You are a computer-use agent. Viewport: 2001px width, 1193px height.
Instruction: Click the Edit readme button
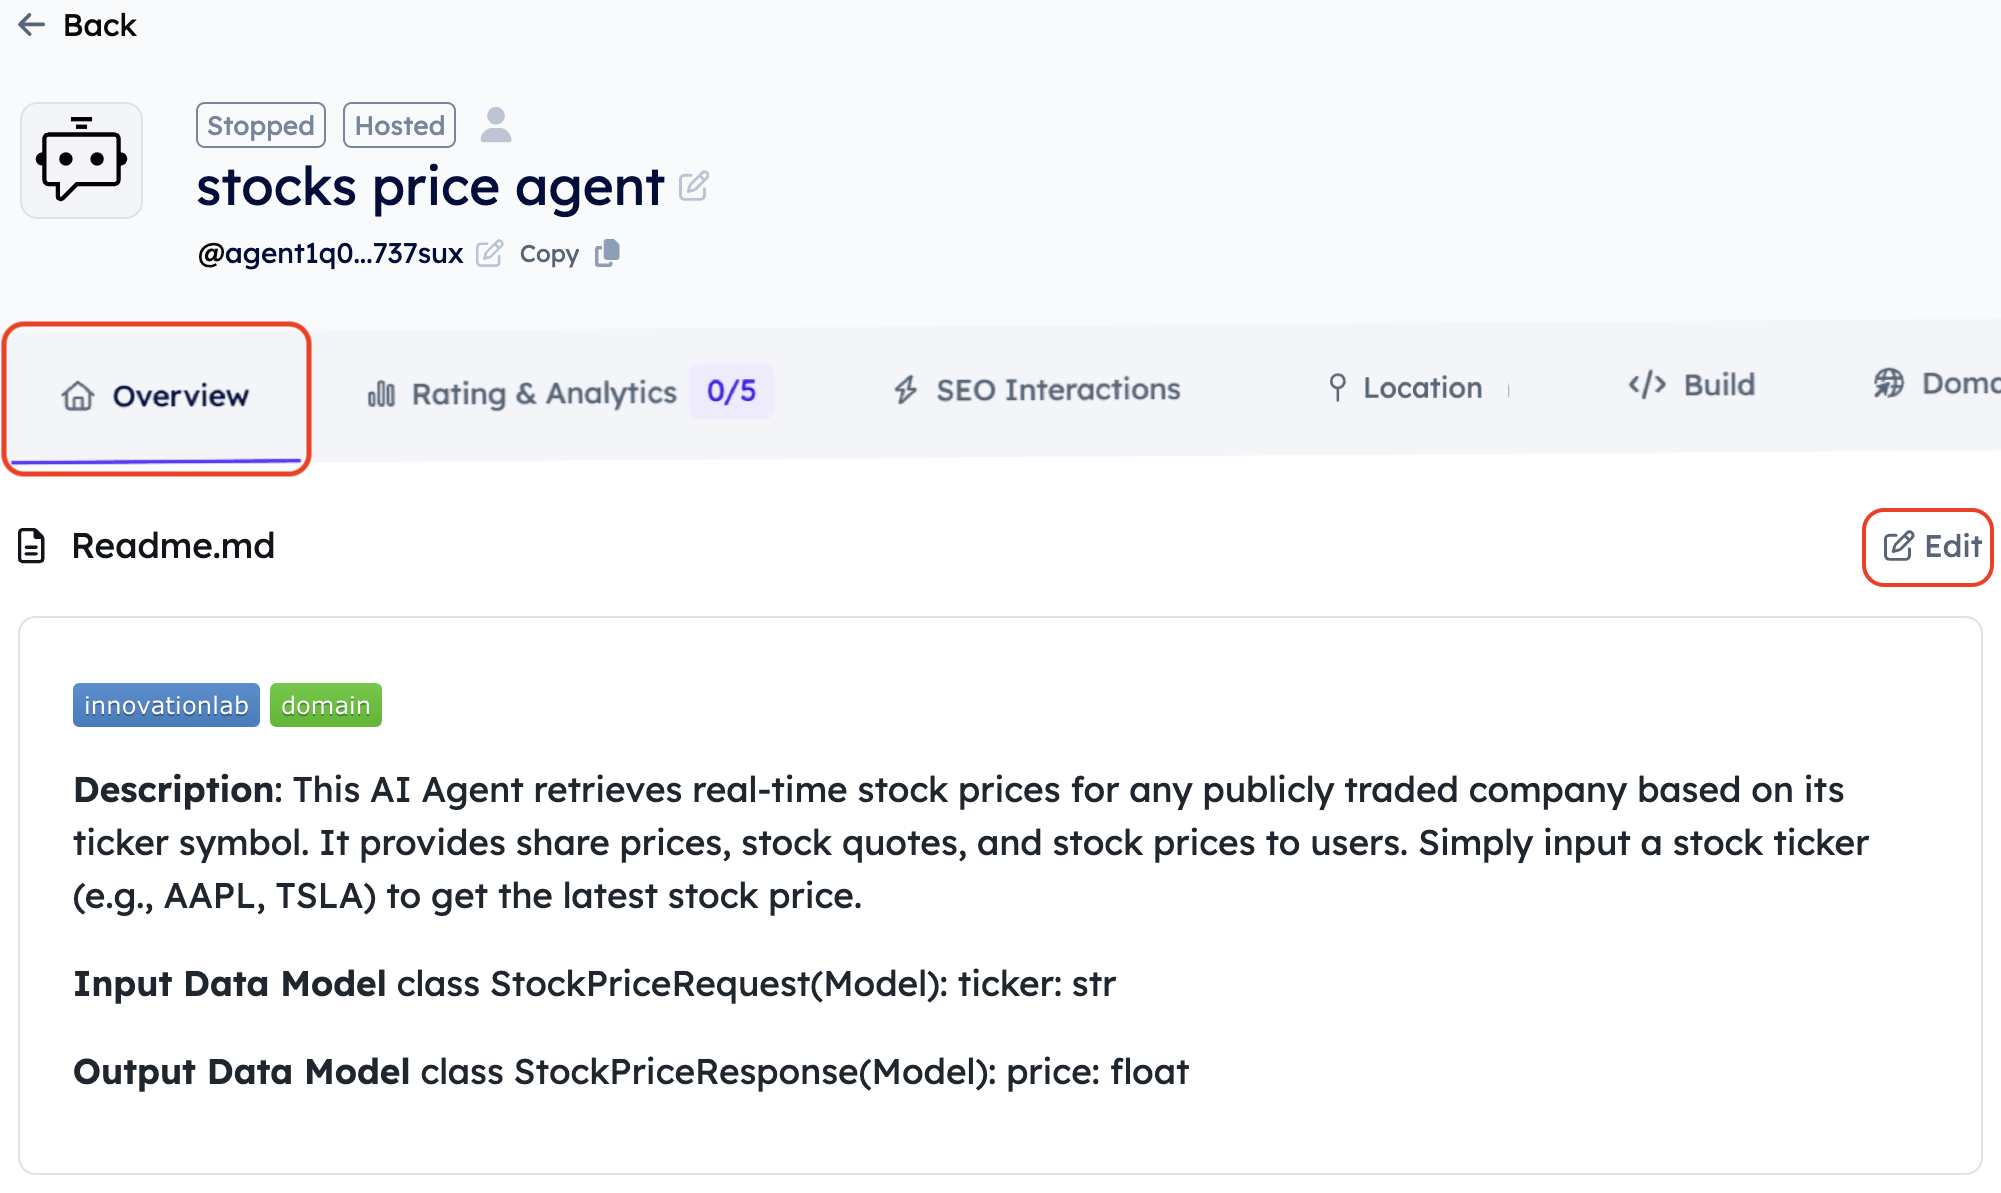click(1930, 546)
